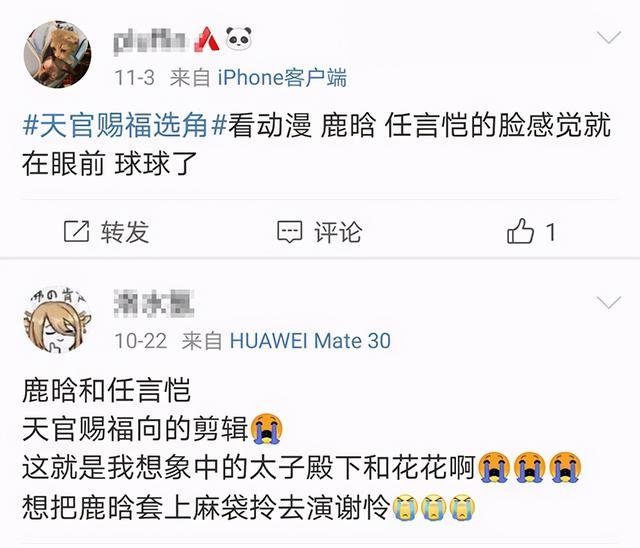Tap the panda badge icon

238,39
